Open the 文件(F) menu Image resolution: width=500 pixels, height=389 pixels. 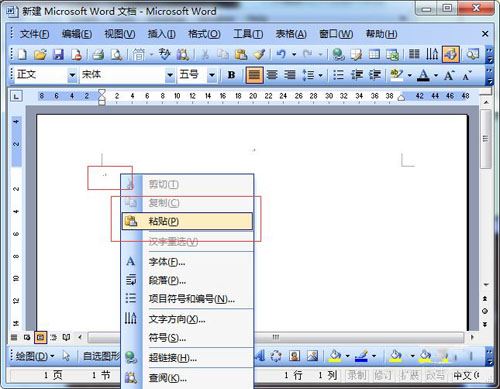click(34, 34)
